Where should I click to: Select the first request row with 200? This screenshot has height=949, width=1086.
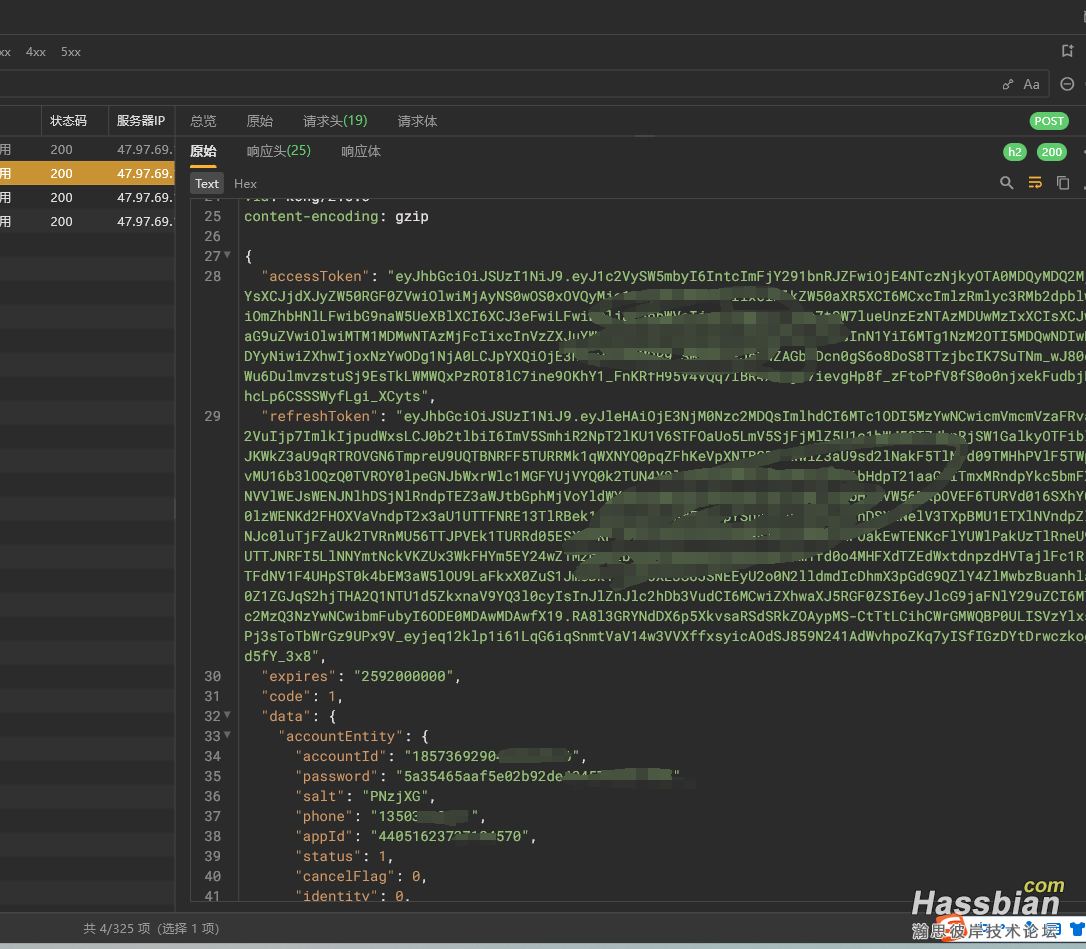(87, 150)
